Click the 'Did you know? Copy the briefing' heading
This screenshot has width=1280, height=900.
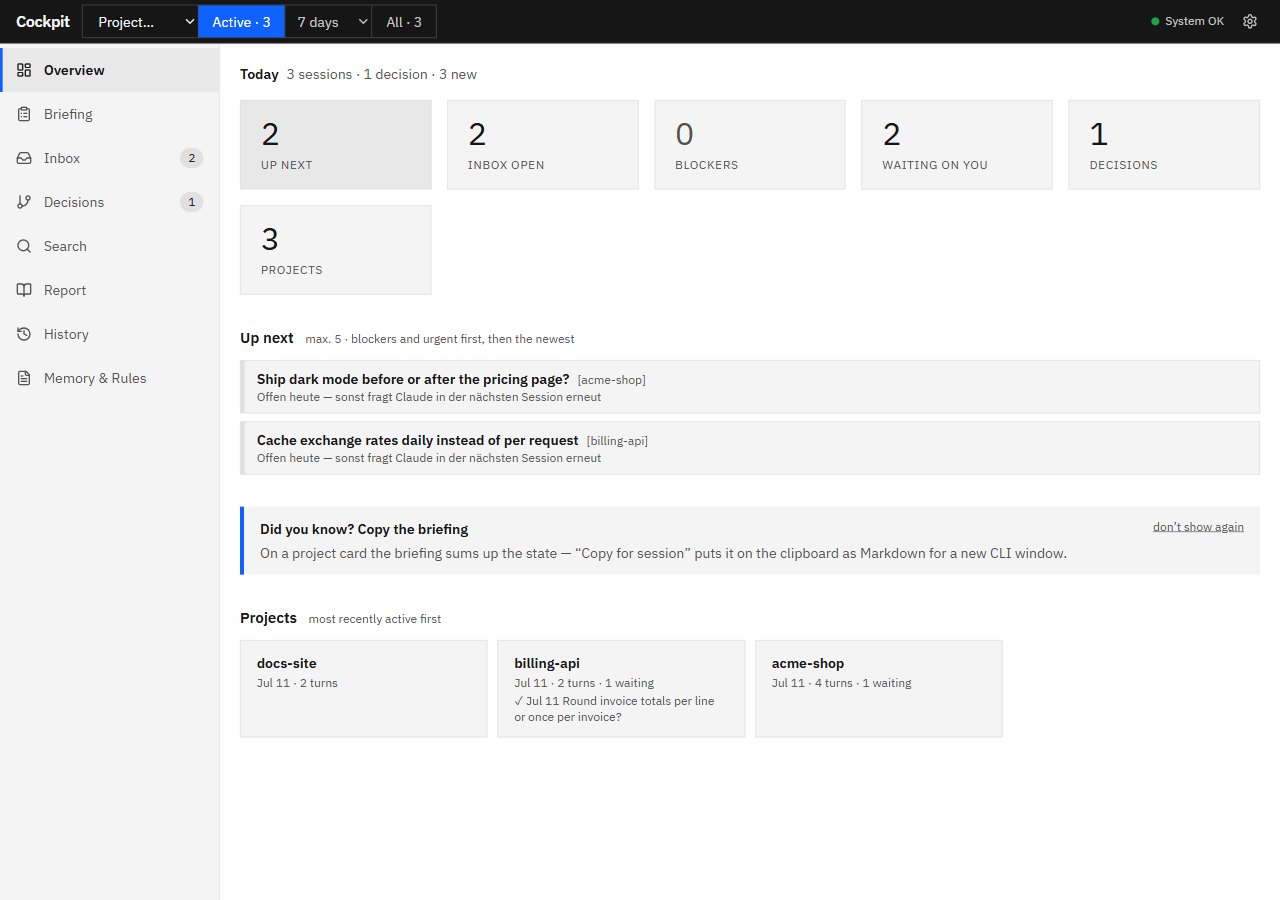pyautogui.click(x=364, y=529)
